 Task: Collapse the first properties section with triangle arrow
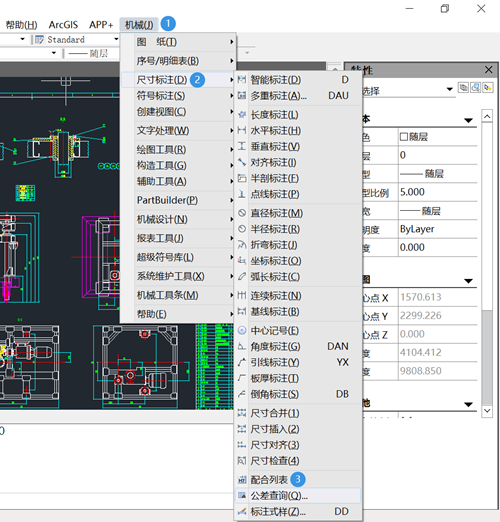[468, 120]
